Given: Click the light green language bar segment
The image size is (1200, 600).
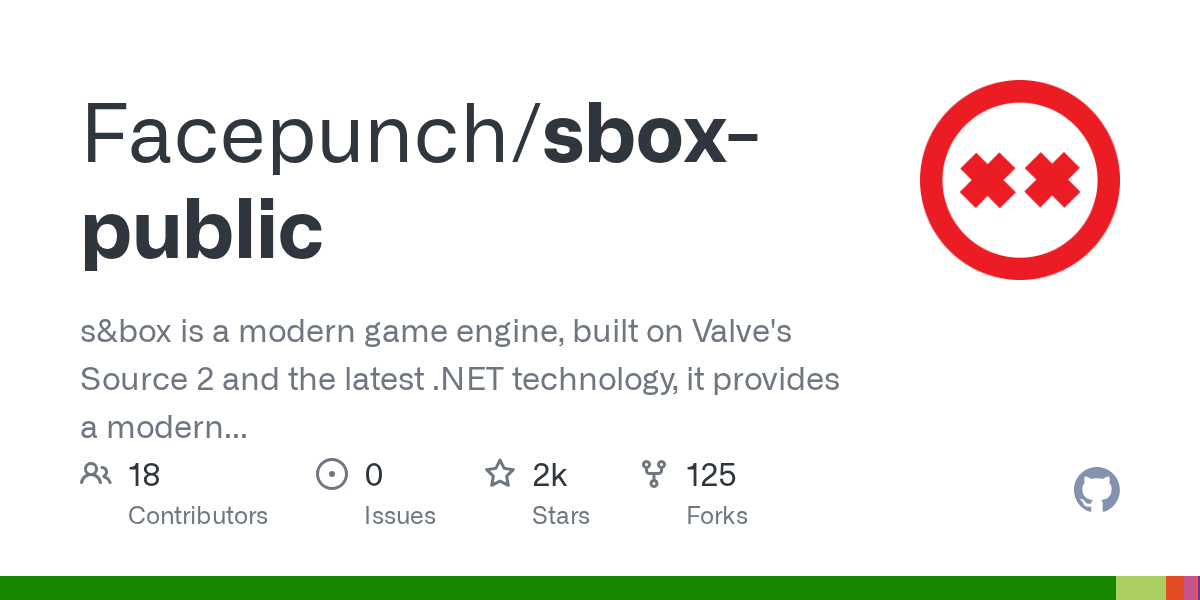Looking at the screenshot, I should [x=1140, y=588].
